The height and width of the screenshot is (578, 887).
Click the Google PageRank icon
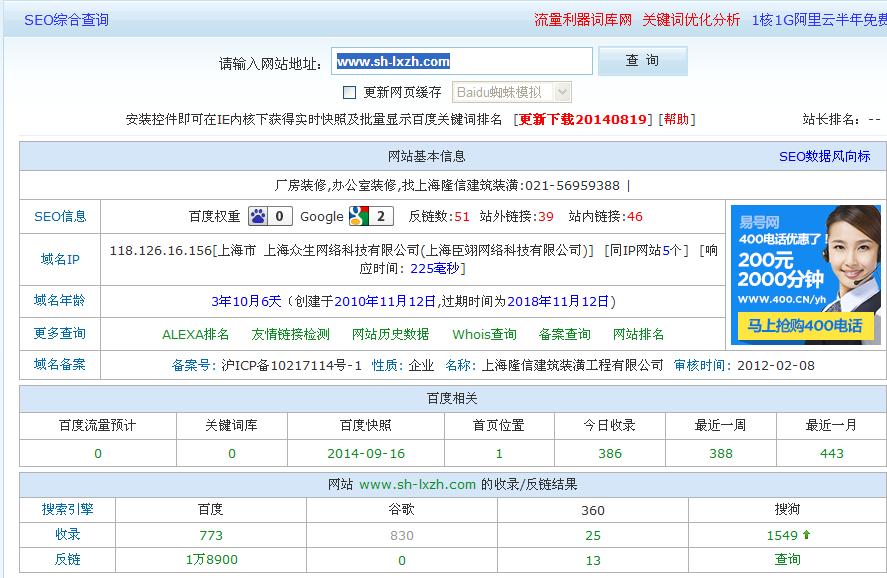pos(371,216)
